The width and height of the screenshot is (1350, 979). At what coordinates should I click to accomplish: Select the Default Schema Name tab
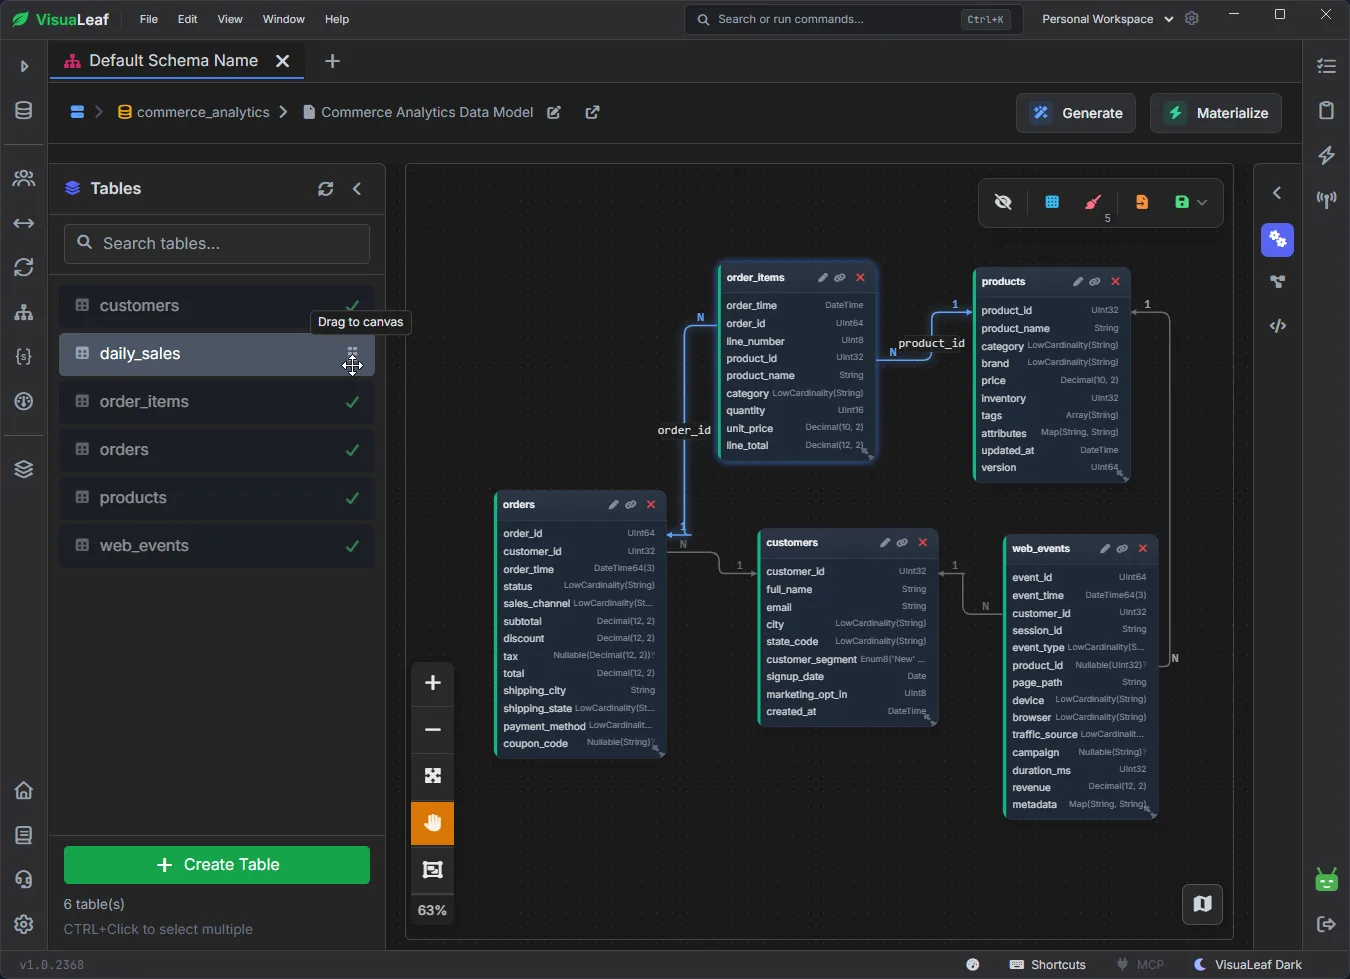173,61
